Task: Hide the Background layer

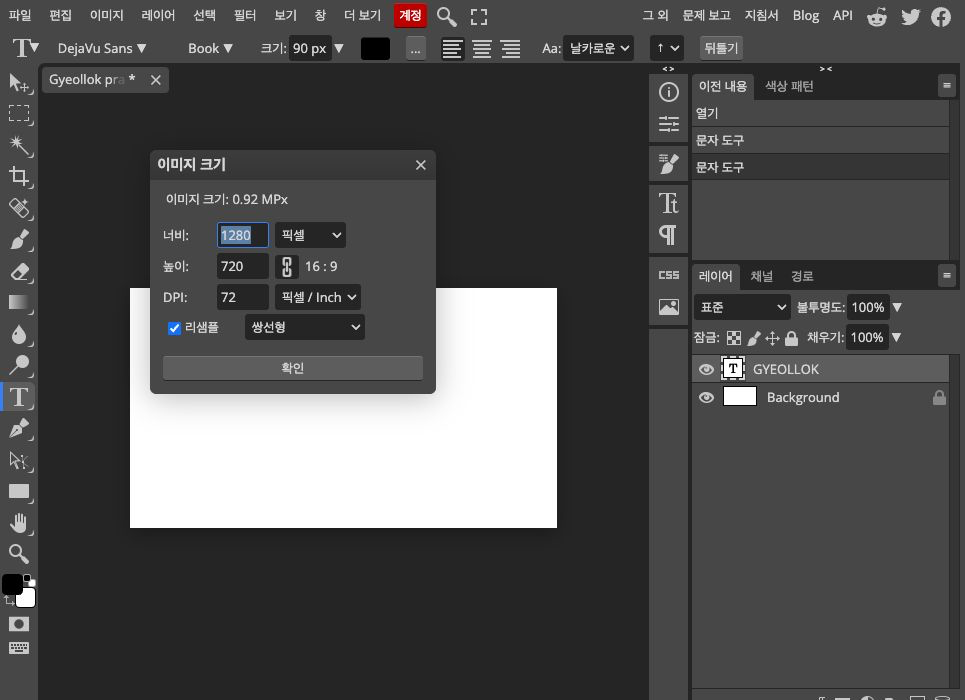Action: [x=706, y=398]
